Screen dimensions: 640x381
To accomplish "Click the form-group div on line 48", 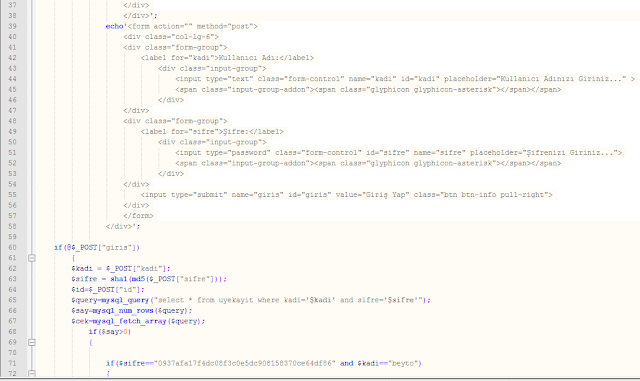I will click(175, 121).
